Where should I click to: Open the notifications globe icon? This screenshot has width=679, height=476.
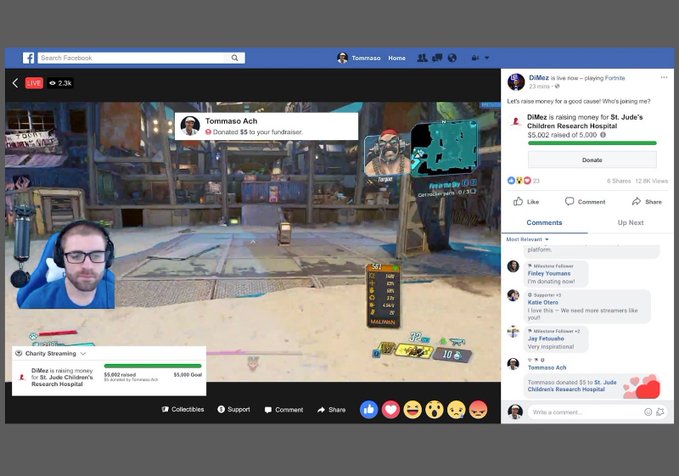pyautogui.click(x=452, y=58)
